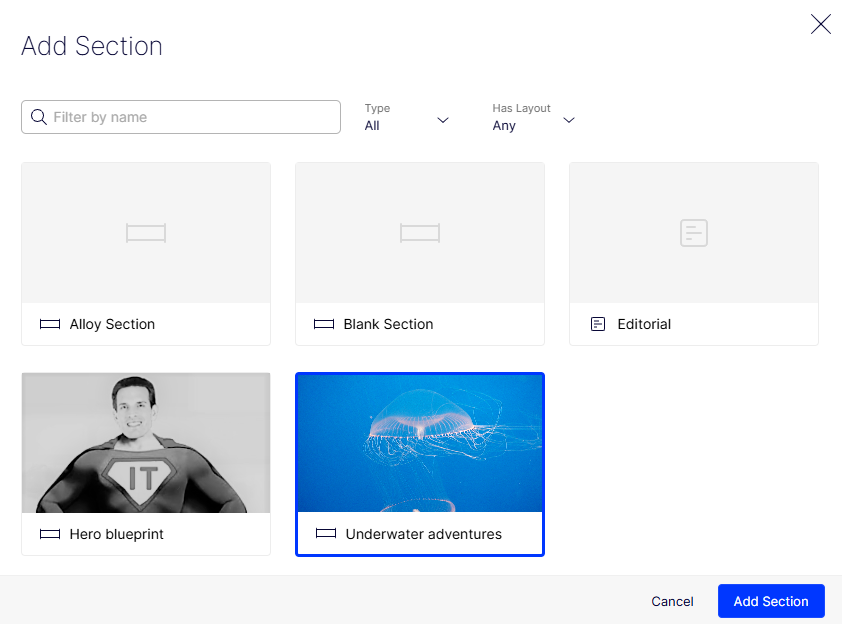Image resolution: width=842 pixels, height=624 pixels.
Task: Click the Hero blueprint label
Action: pos(117,534)
